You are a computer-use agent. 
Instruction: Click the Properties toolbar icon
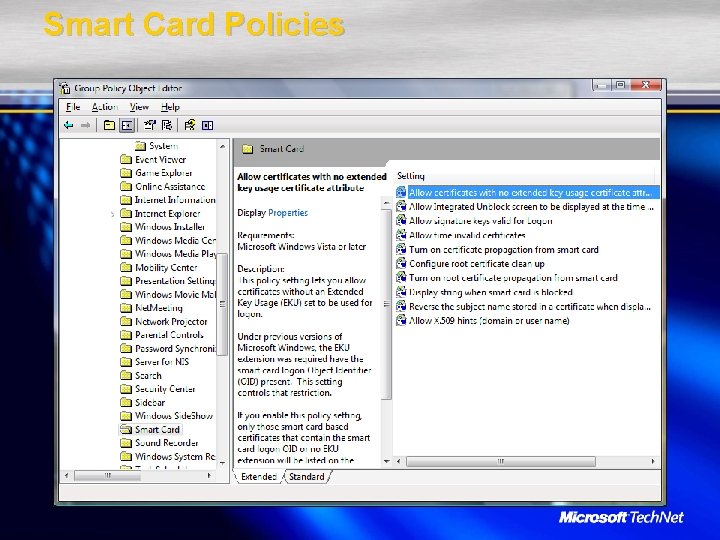tap(150, 125)
